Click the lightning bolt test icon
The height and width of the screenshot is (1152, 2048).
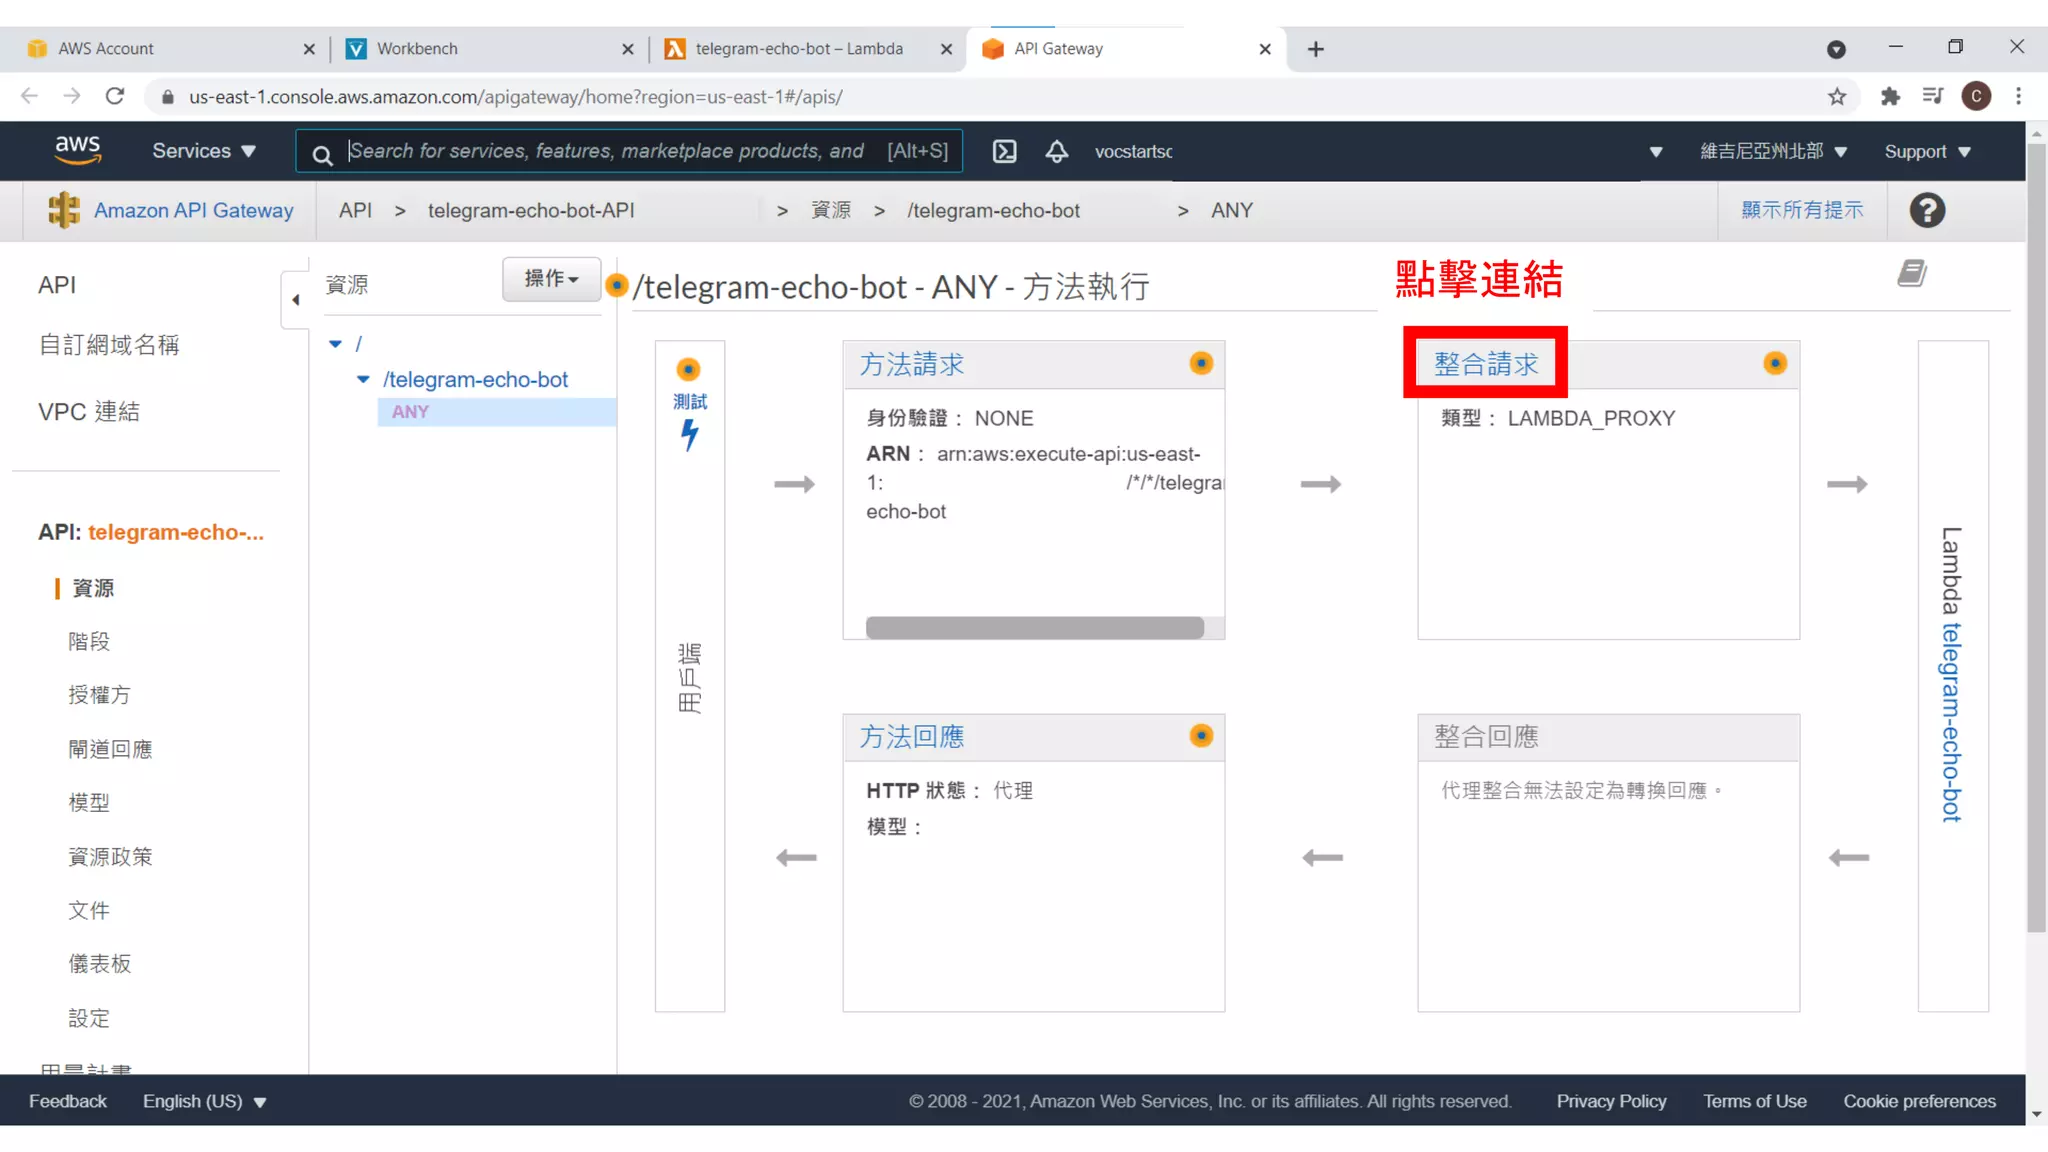tap(689, 435)
